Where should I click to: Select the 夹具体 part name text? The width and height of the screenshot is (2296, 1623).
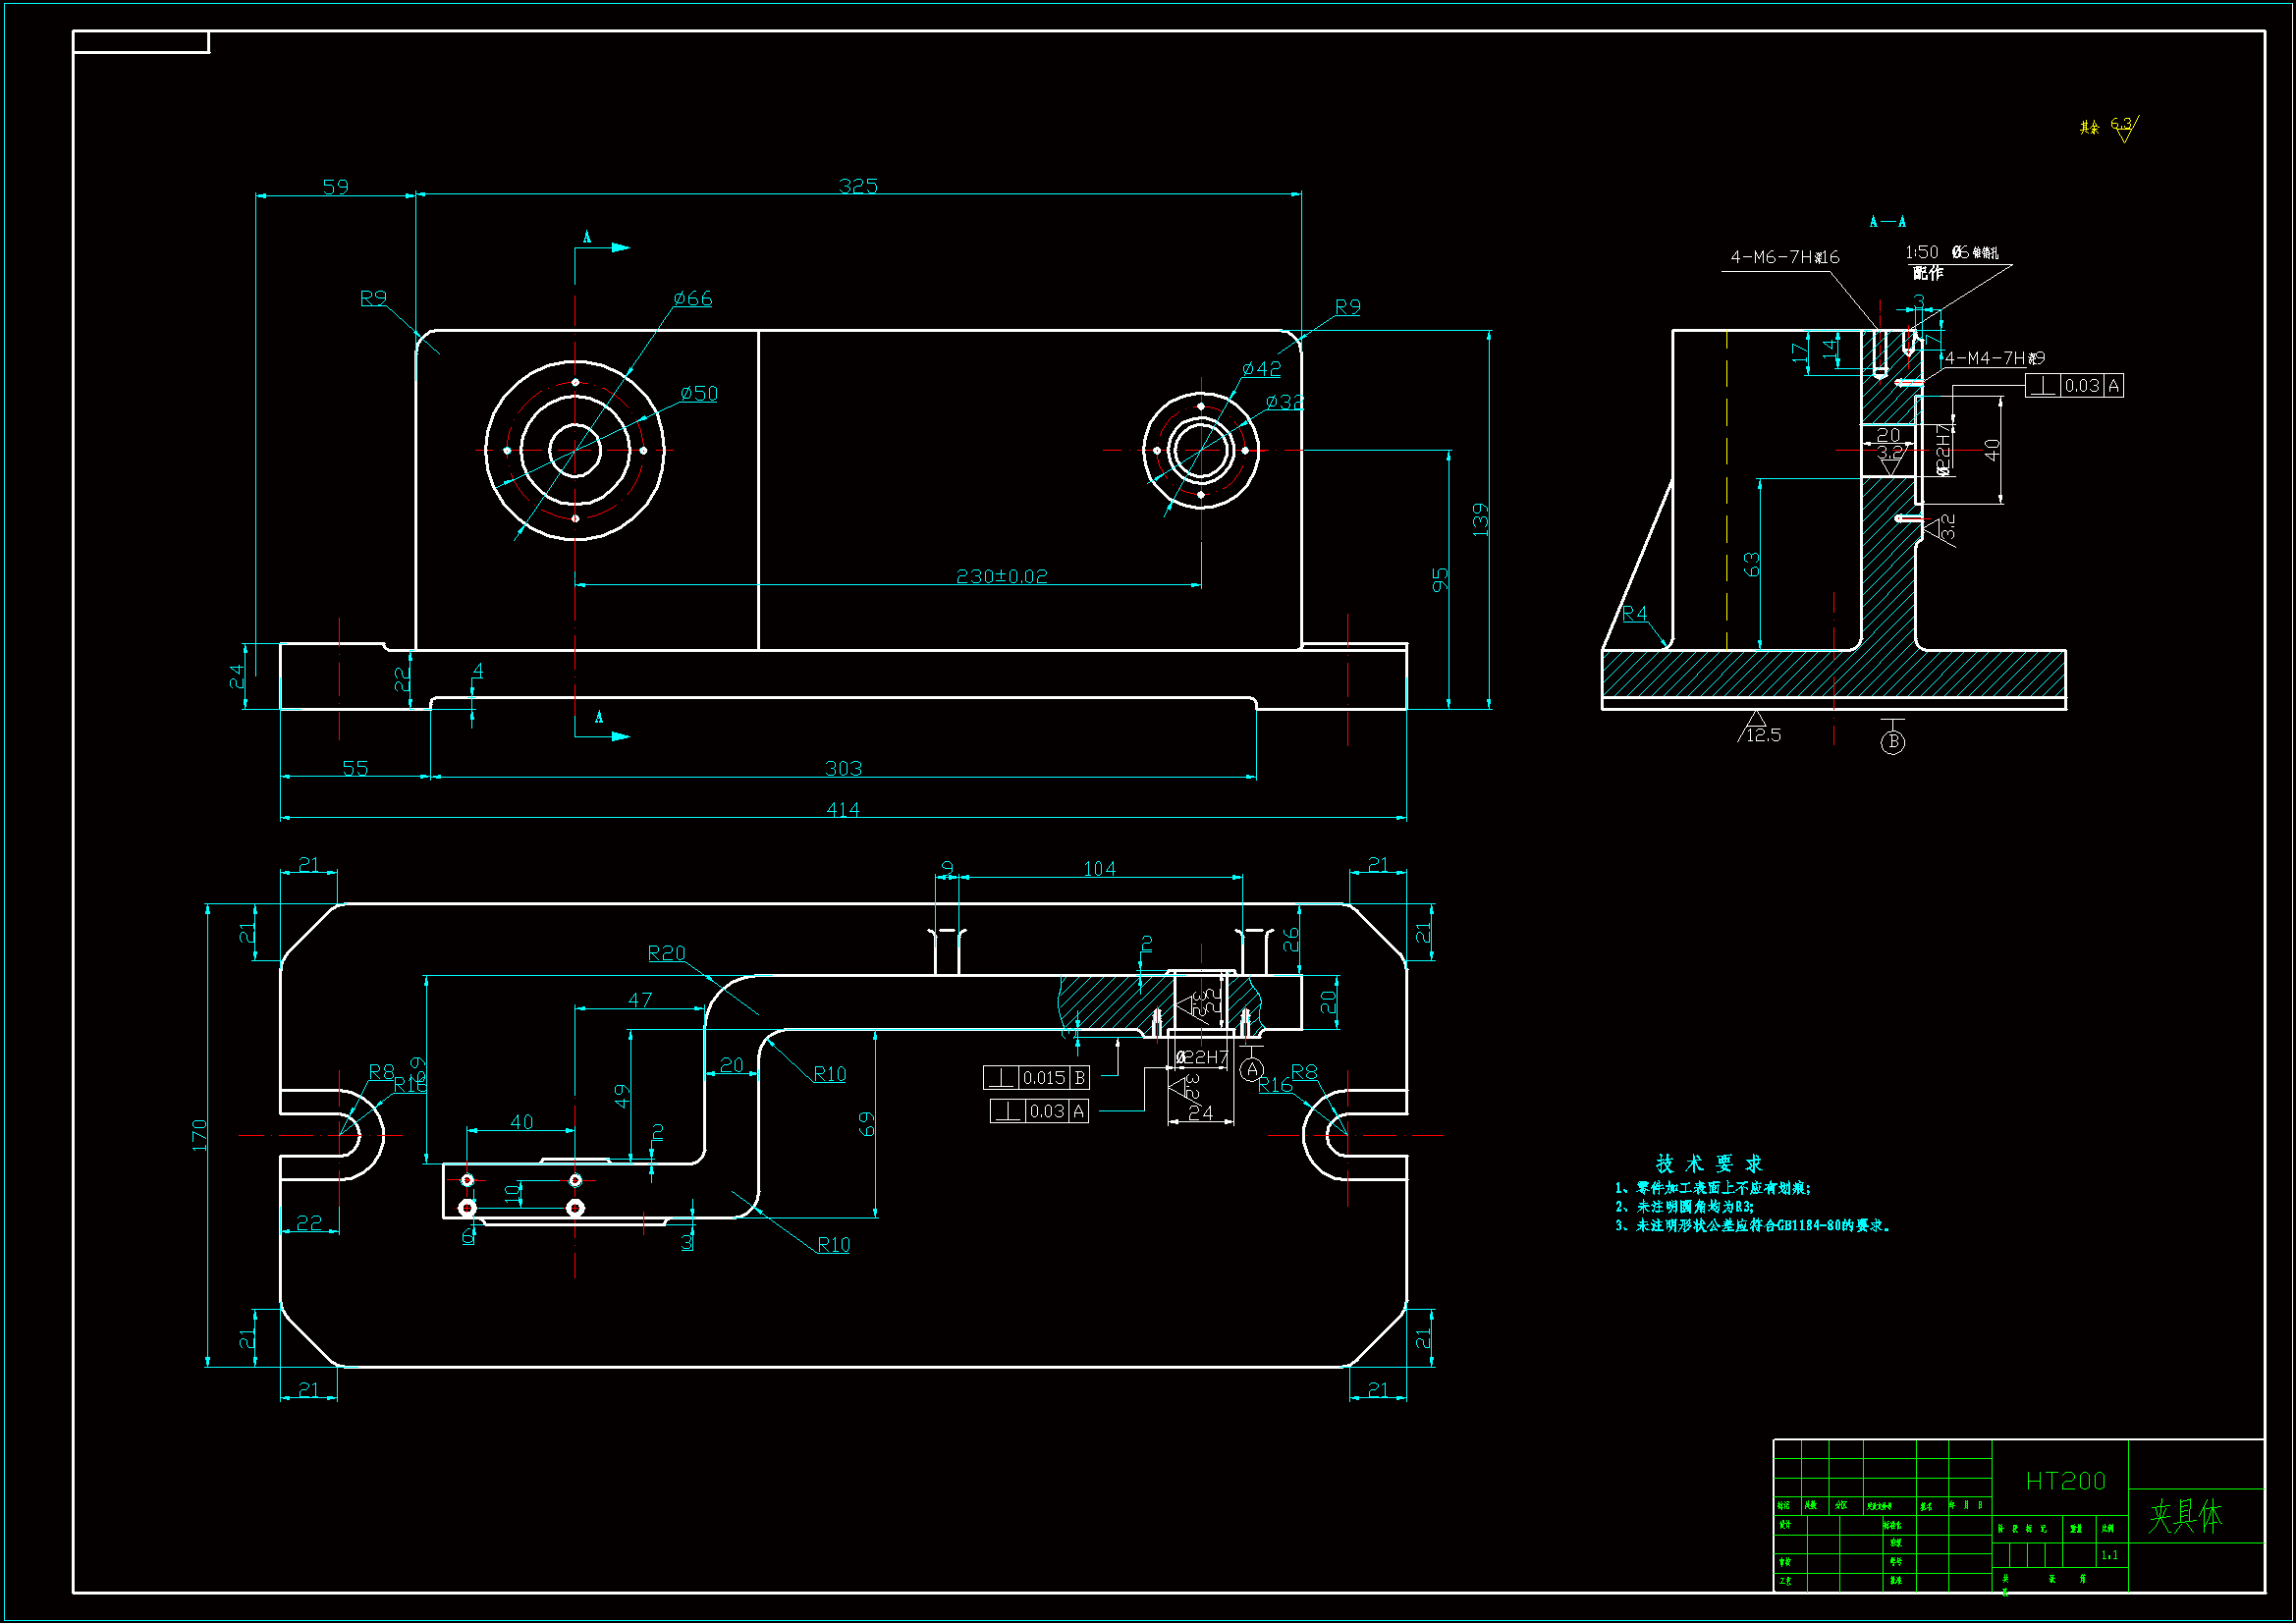[2185, 1516]
